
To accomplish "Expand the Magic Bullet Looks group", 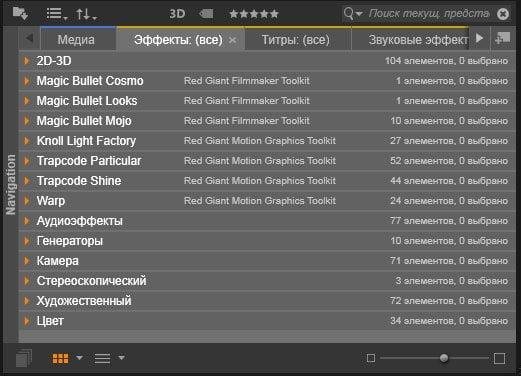I will point(27,101).
